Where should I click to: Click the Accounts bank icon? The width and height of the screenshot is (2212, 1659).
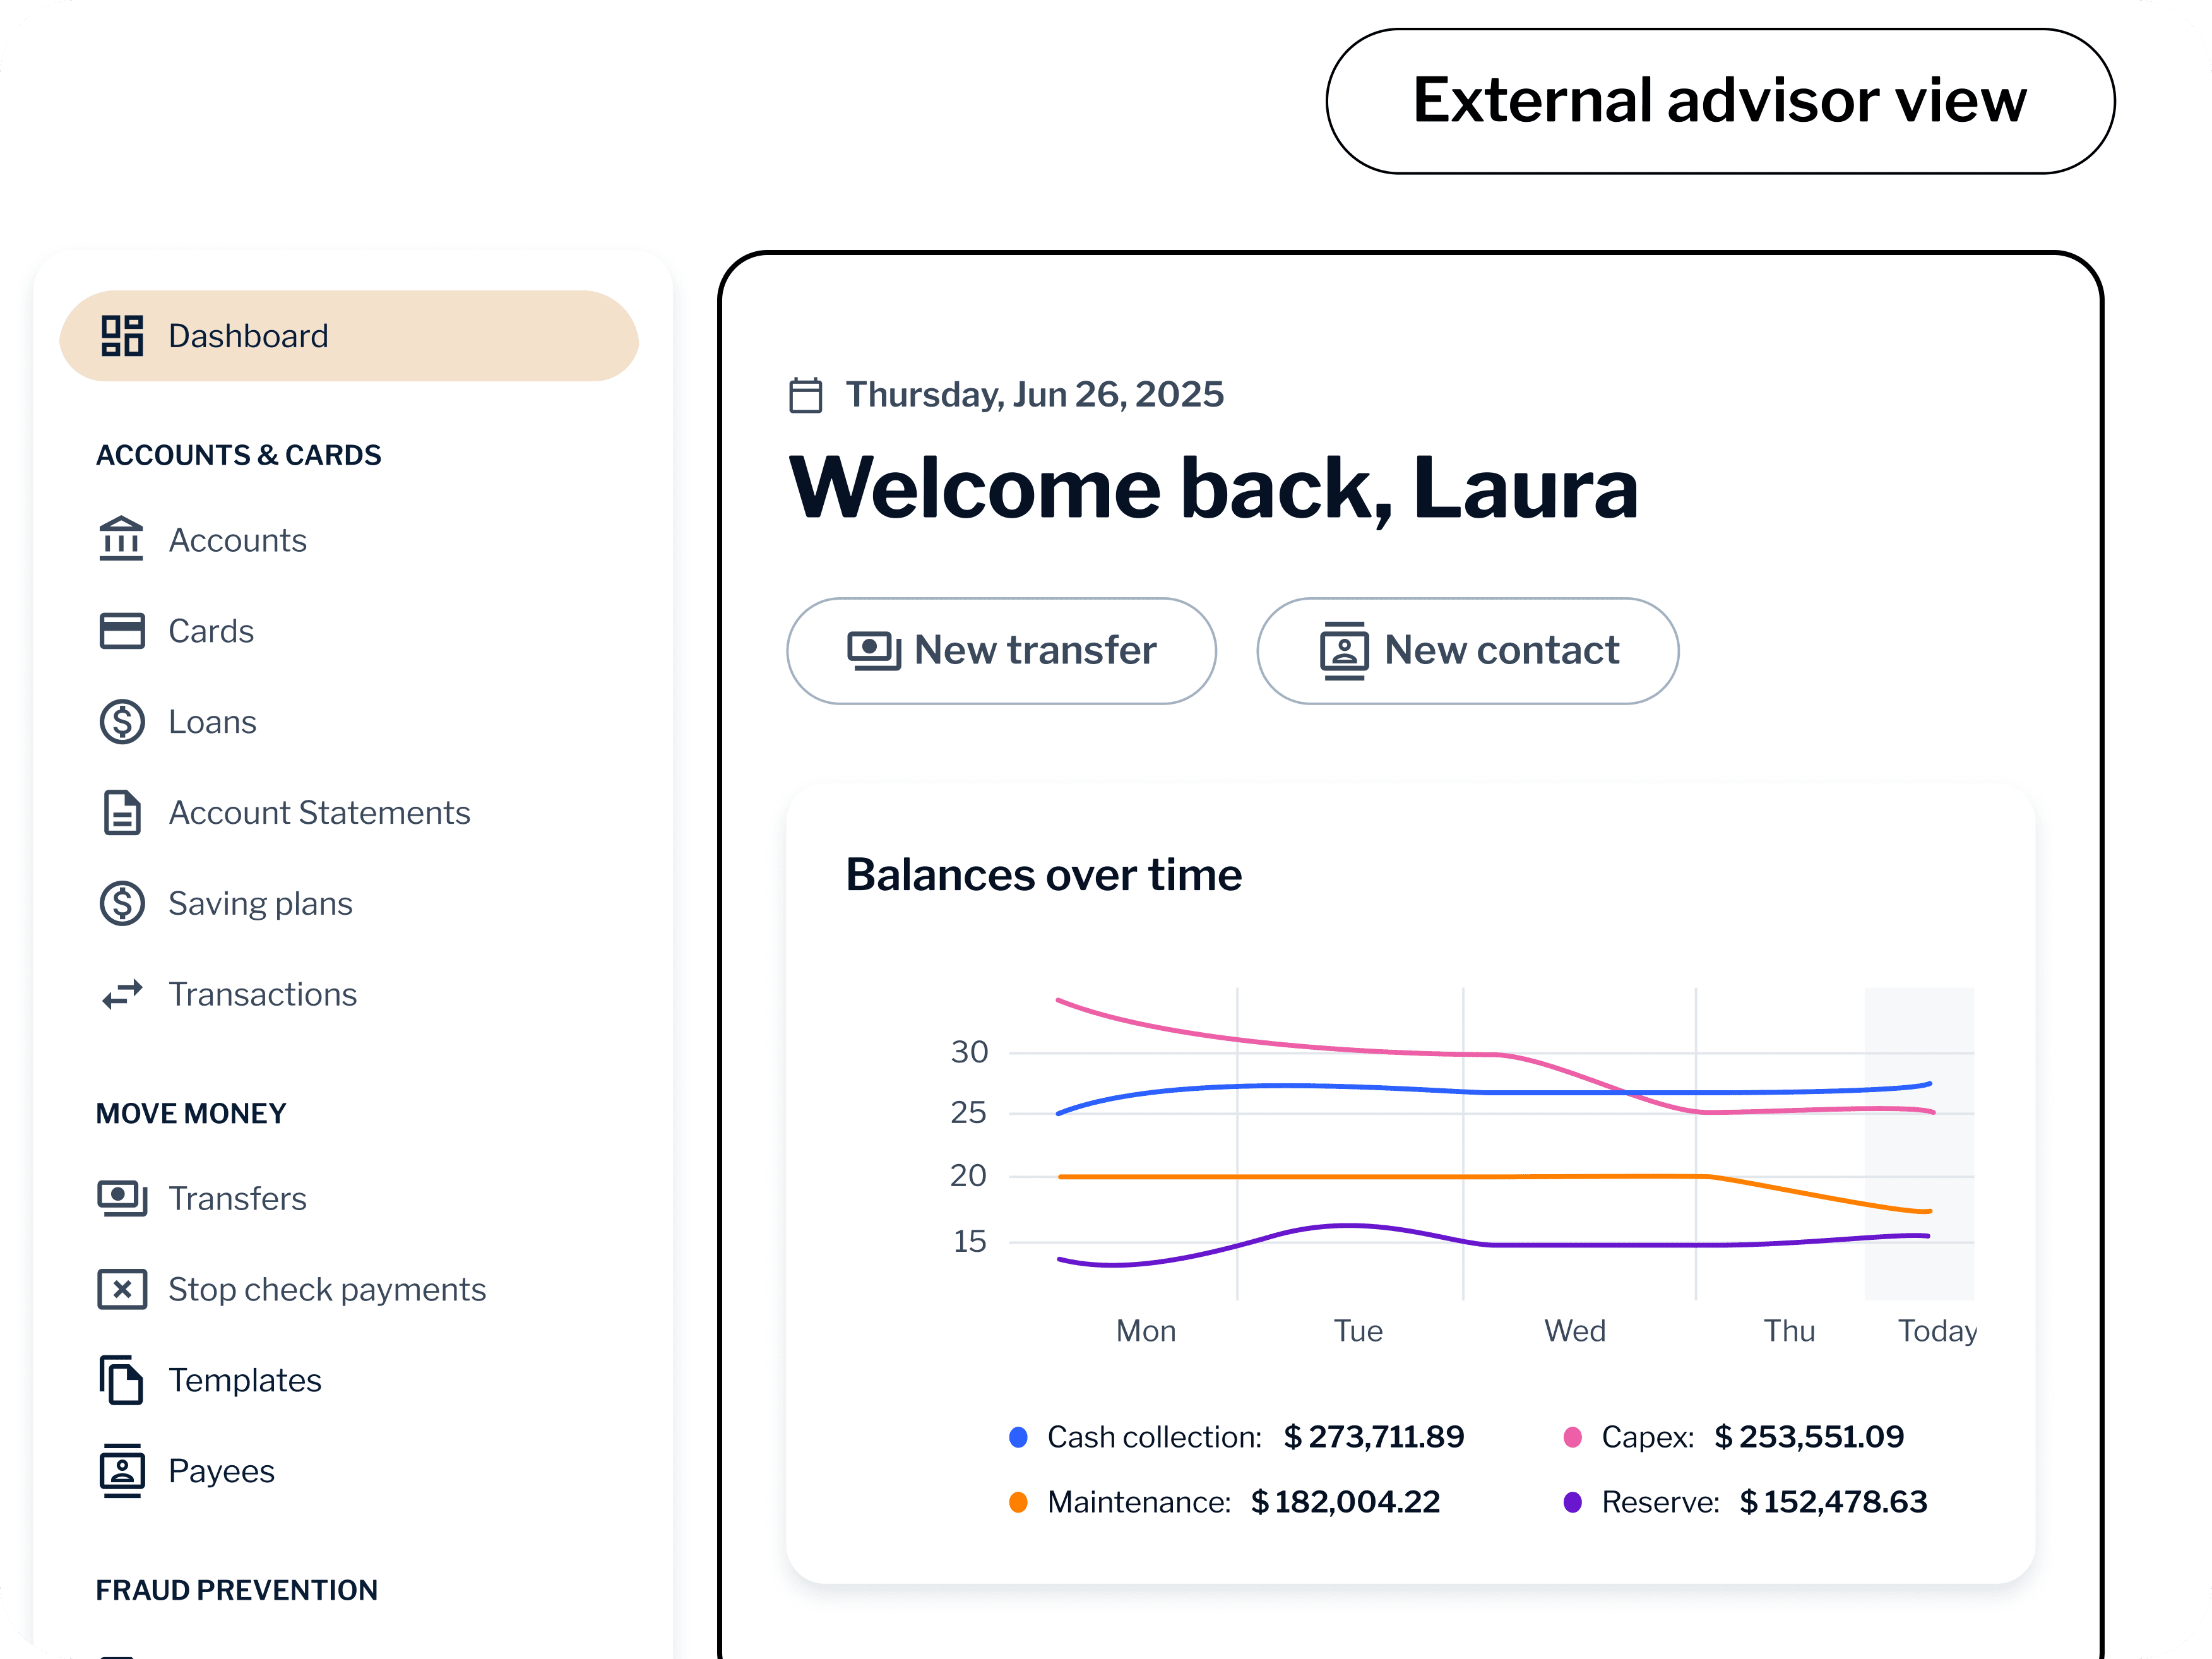(121, 540)
